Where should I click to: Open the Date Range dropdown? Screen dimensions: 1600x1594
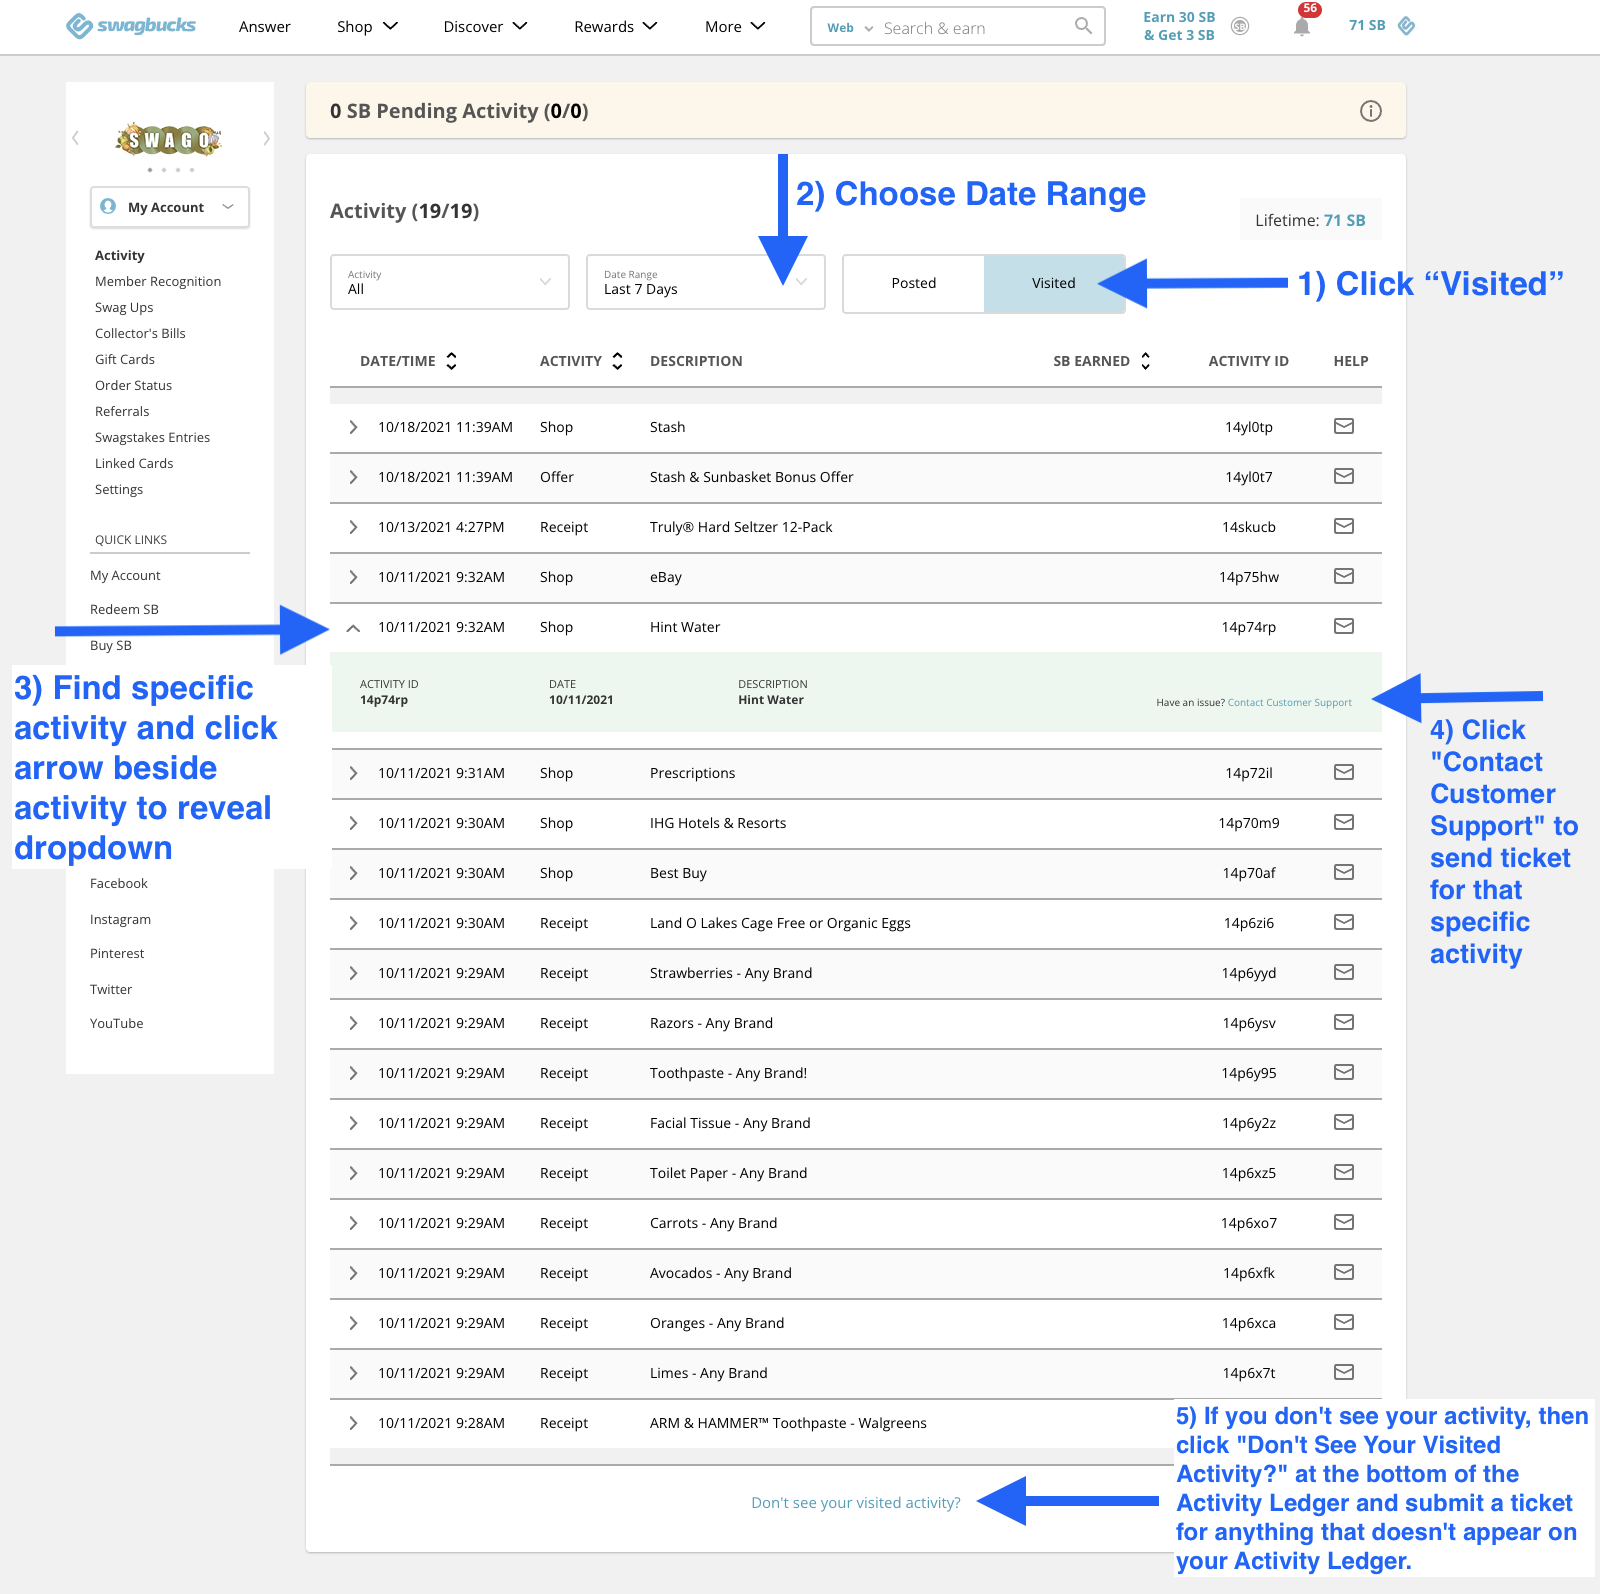click(x=706, y=282)
